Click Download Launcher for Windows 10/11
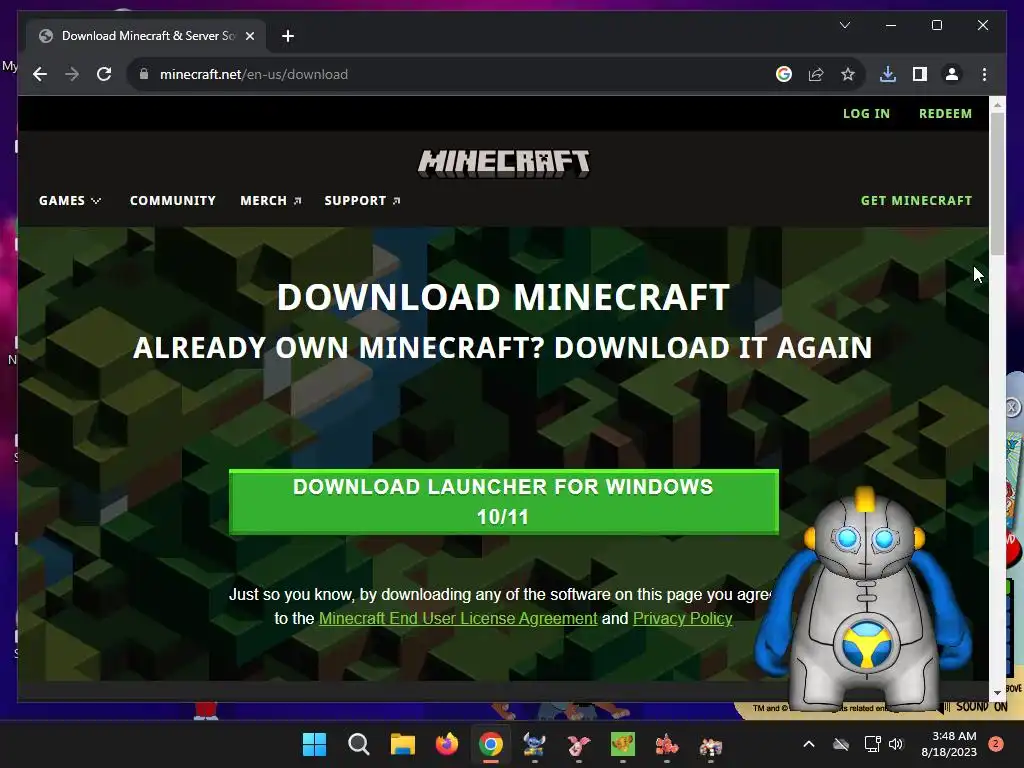The image size is (1024, 768). 504,502
